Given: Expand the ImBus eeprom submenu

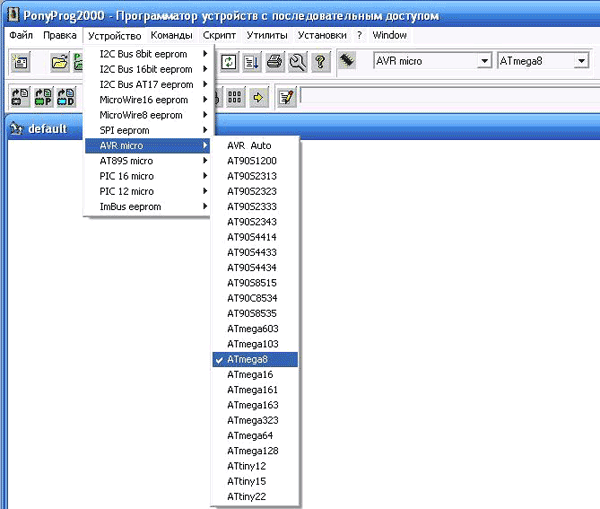Looking at the screenshot, I should coord(147,207).
